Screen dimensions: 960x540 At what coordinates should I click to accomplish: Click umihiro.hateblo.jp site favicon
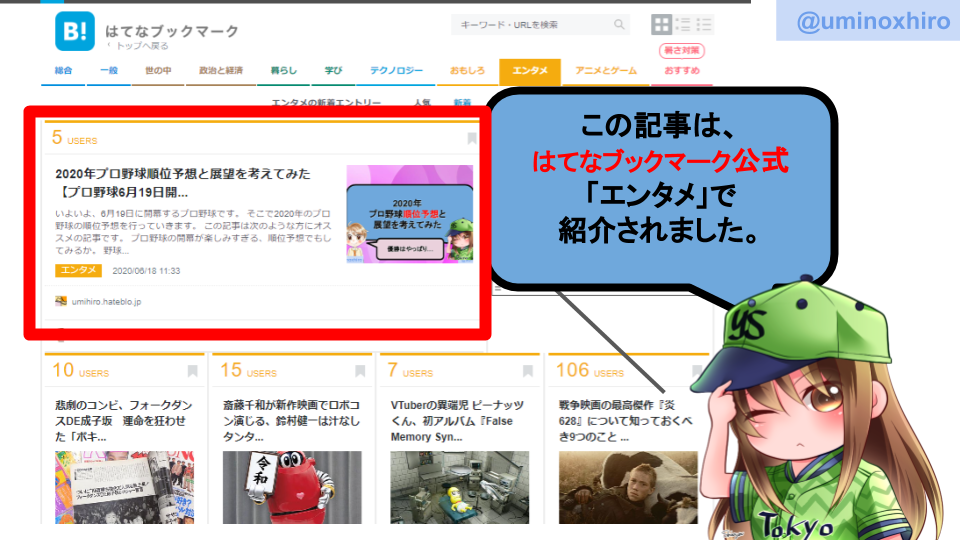pos(61,301)
